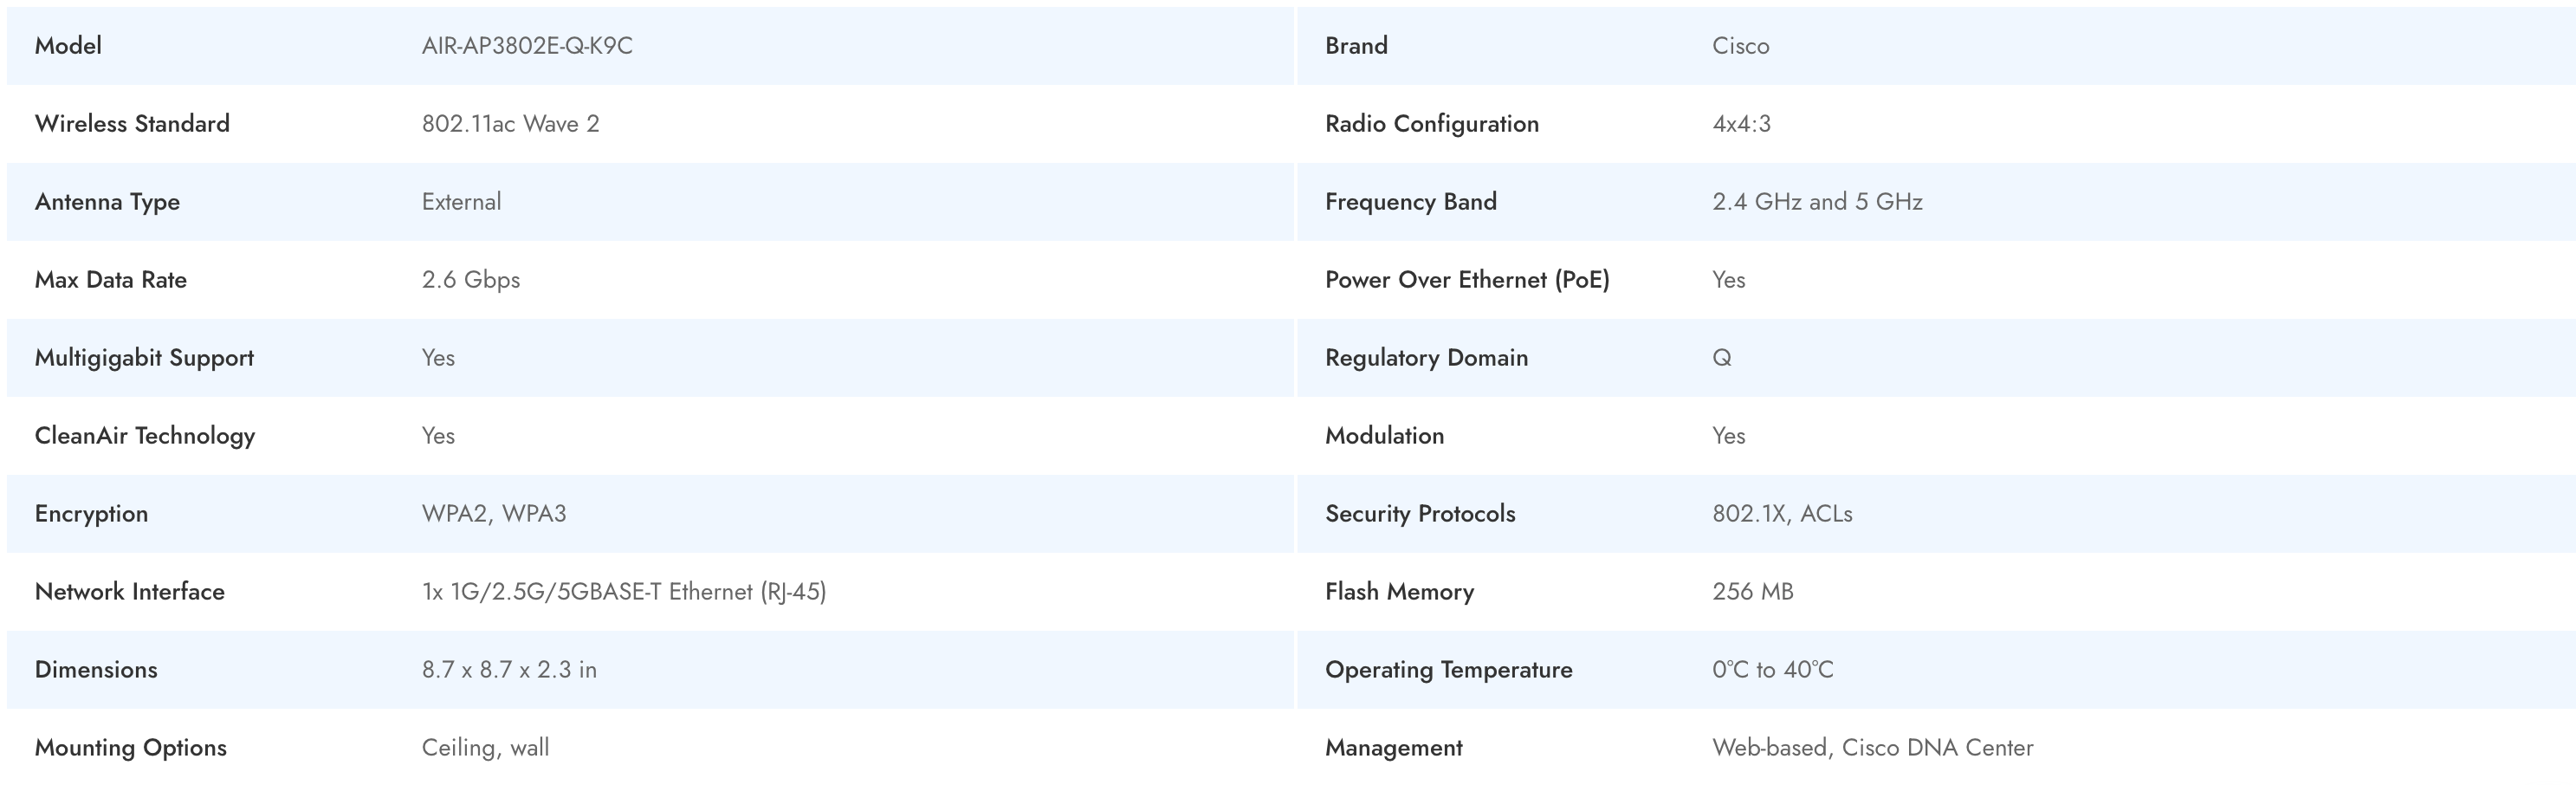The height and width of the screenshot is (785, 2576).
Task: Select the Brand value Cisco
Action: click(x=1740, y=46)
